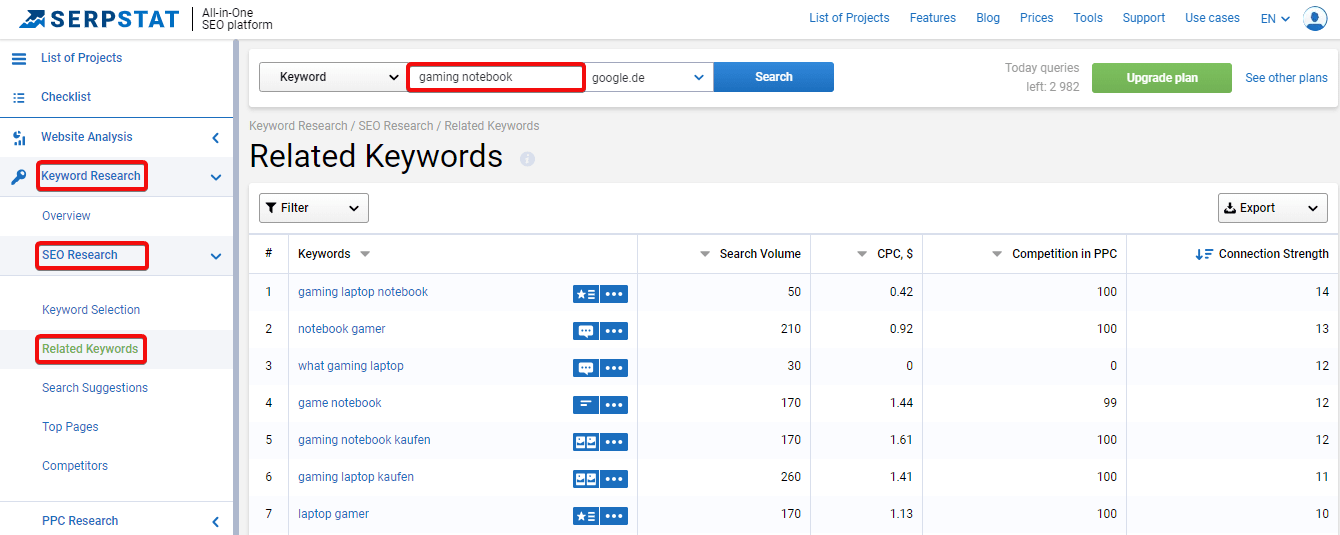1340x535 pixels.
Task: Select Keyword Selection in sidebar
Action: 91,310
